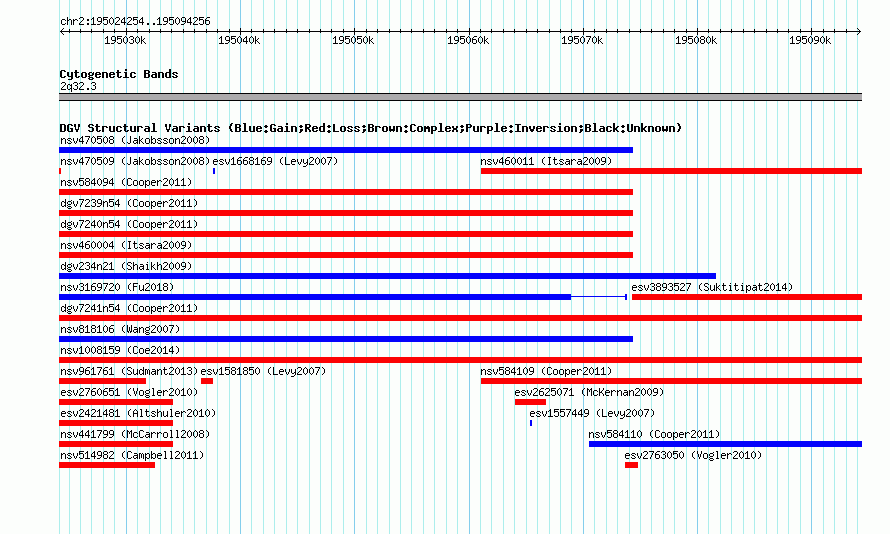The width and height of the screenshot is (890, 534).
Task: Click the red bar of nsv514982
Action: pyautogui.click(x=107, y=465)
